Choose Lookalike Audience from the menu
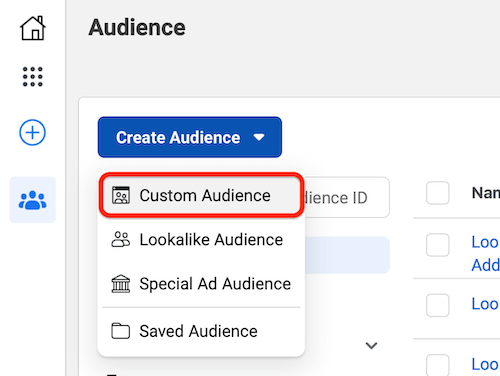The width and height of the screenshot is (500, 376). [x=201, y=239]
